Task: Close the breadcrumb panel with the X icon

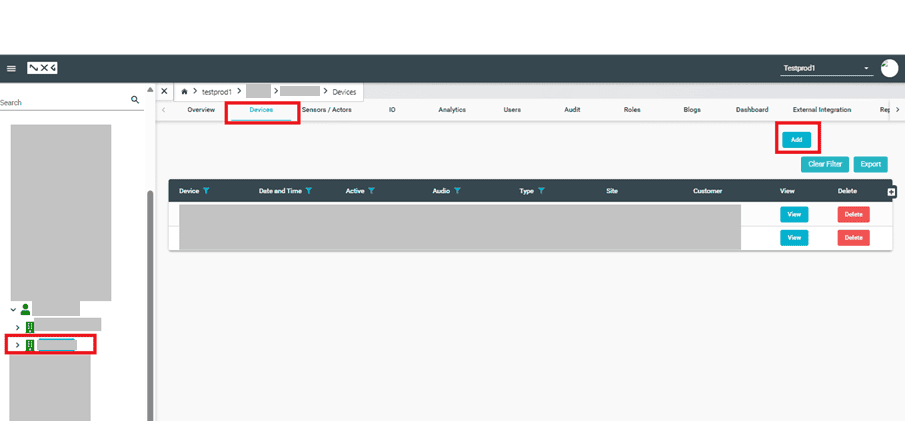Action: (x=164, y=91)
